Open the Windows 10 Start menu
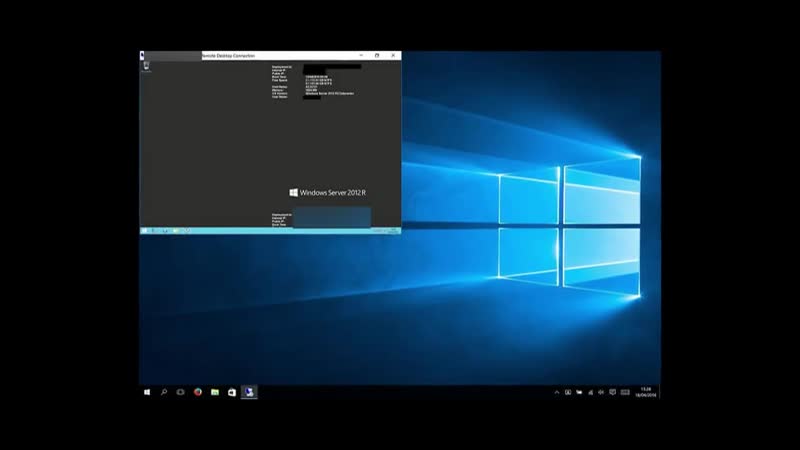 point(146,392)
